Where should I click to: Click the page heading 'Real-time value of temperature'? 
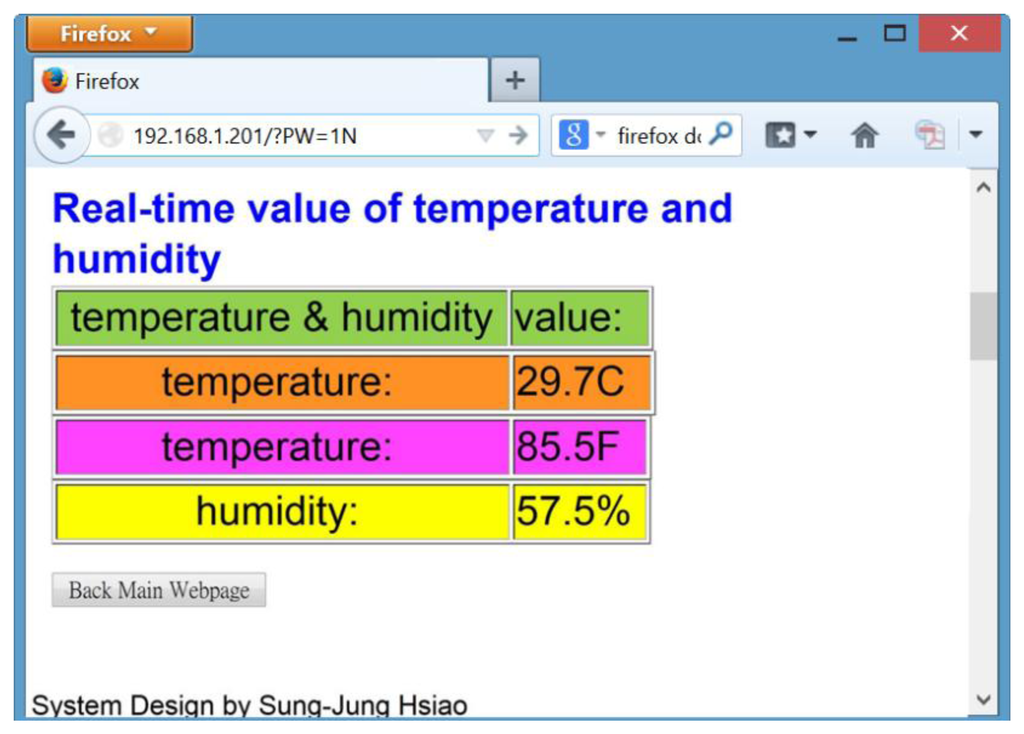[392, 233]
